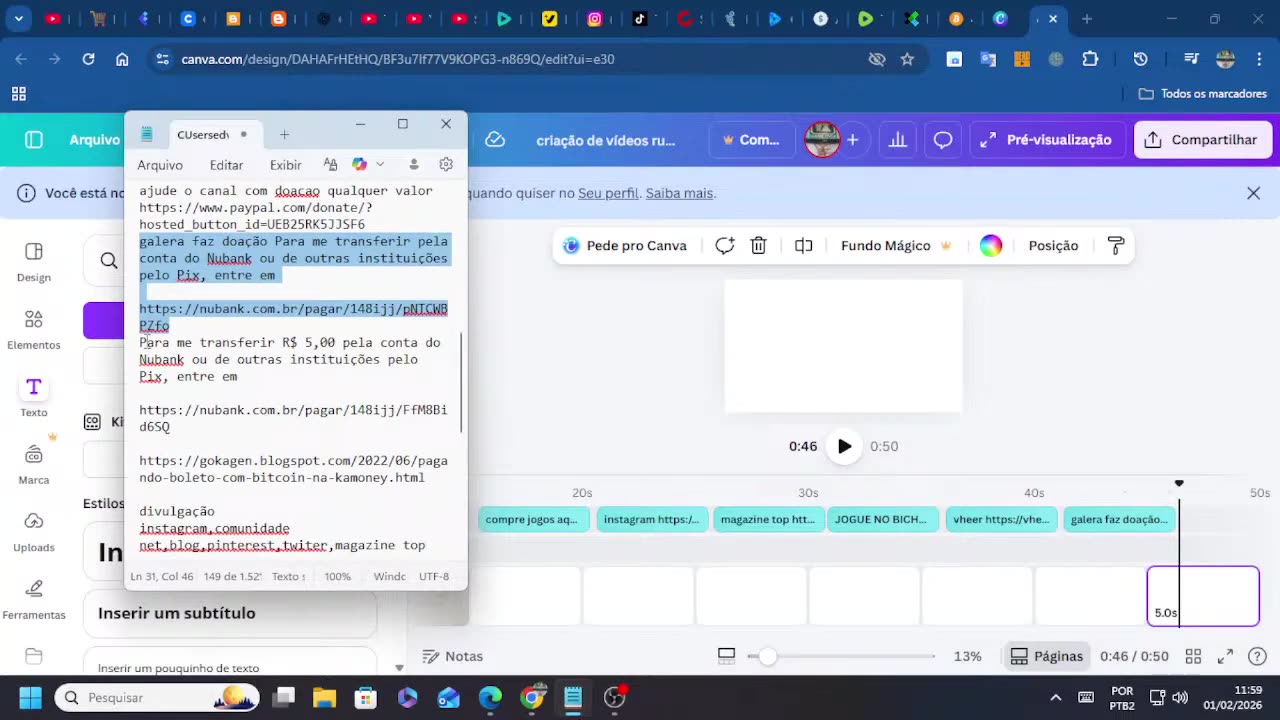Click the gokagen.blogspot.com link text in Notepad
Screen dimensions: 1280x720
click(293, 469)
